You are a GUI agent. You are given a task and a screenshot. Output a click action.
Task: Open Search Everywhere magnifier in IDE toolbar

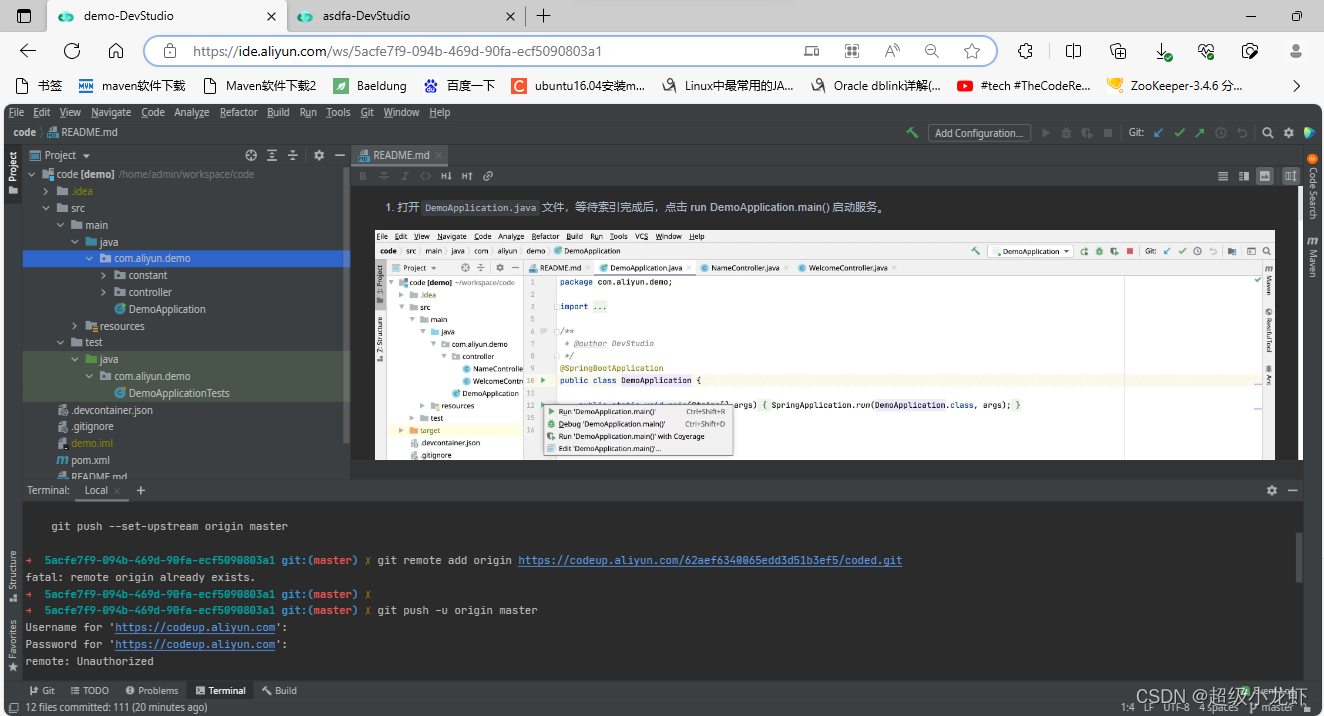[1267, 132]
